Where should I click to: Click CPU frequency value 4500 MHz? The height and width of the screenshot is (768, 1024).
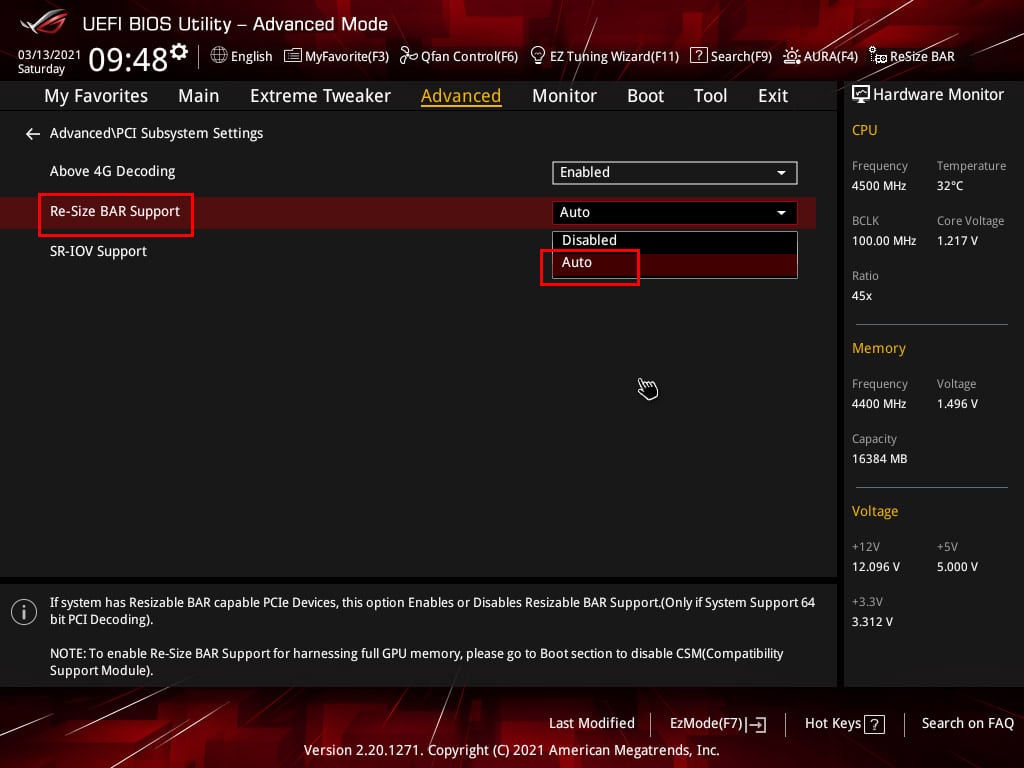(878, 185)
